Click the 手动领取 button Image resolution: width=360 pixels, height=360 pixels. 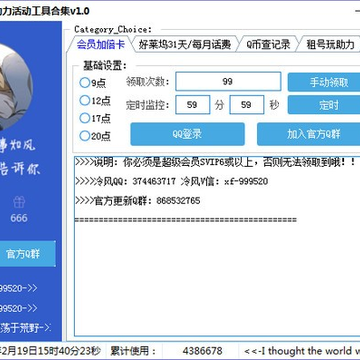(x=324, y=82)
